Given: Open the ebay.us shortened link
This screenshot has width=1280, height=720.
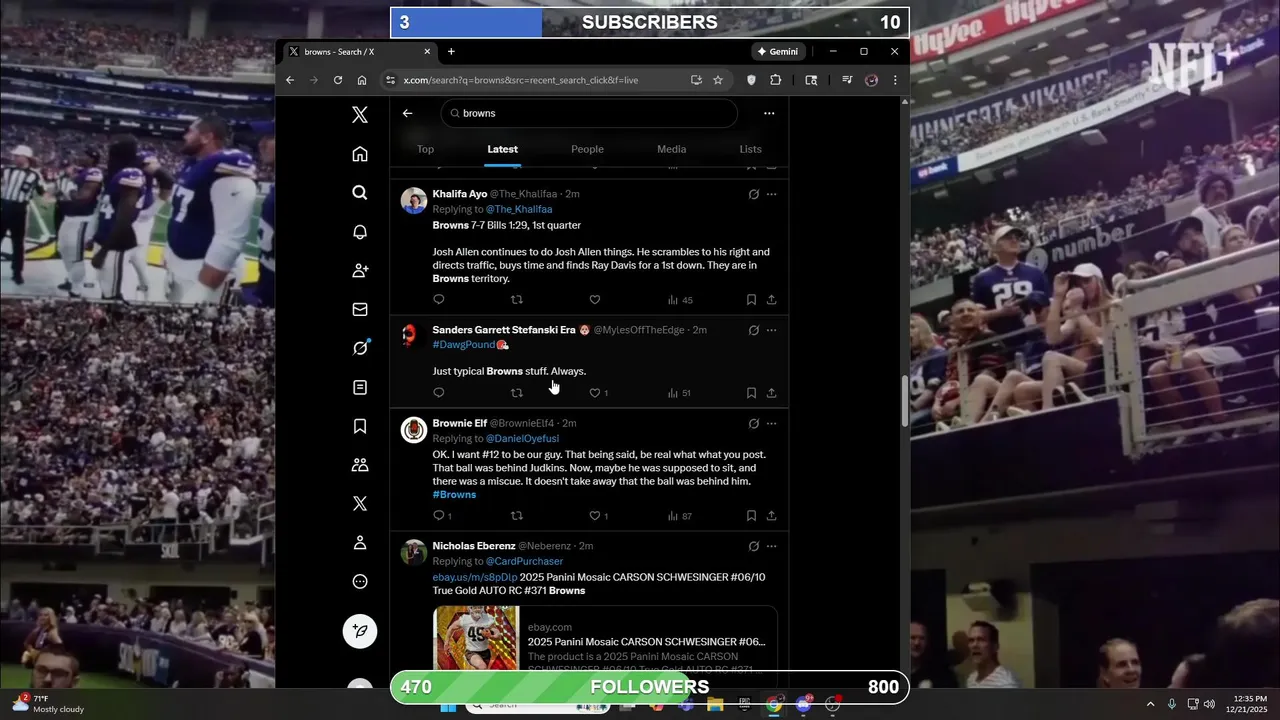Looking at the screenshot, I should pos(475,577).
